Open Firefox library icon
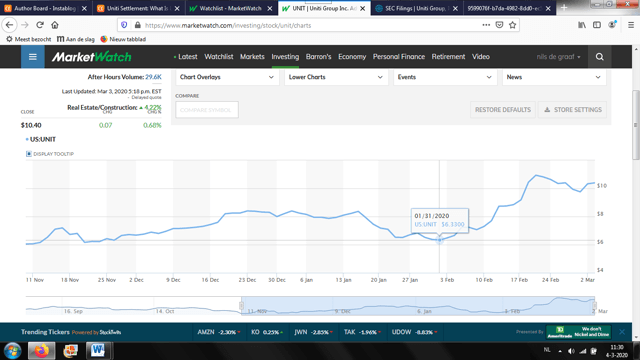 point(582,25)
